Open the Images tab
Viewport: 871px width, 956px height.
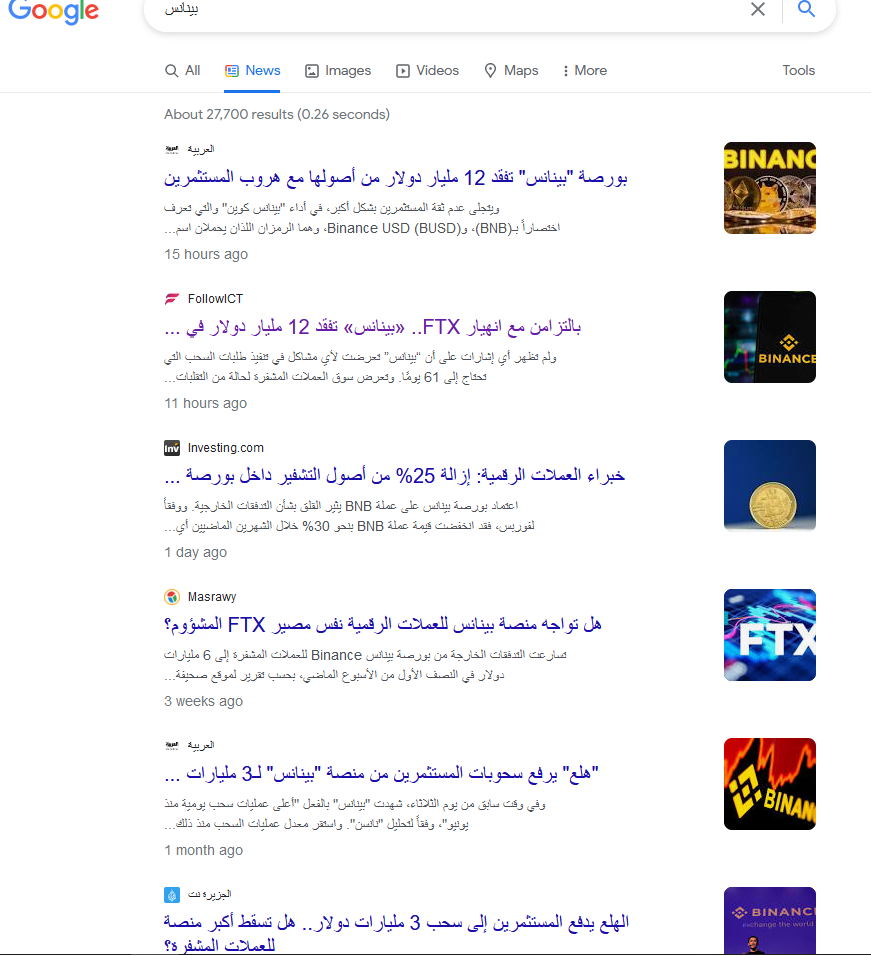pyautogui.click(x=338, y=71)
